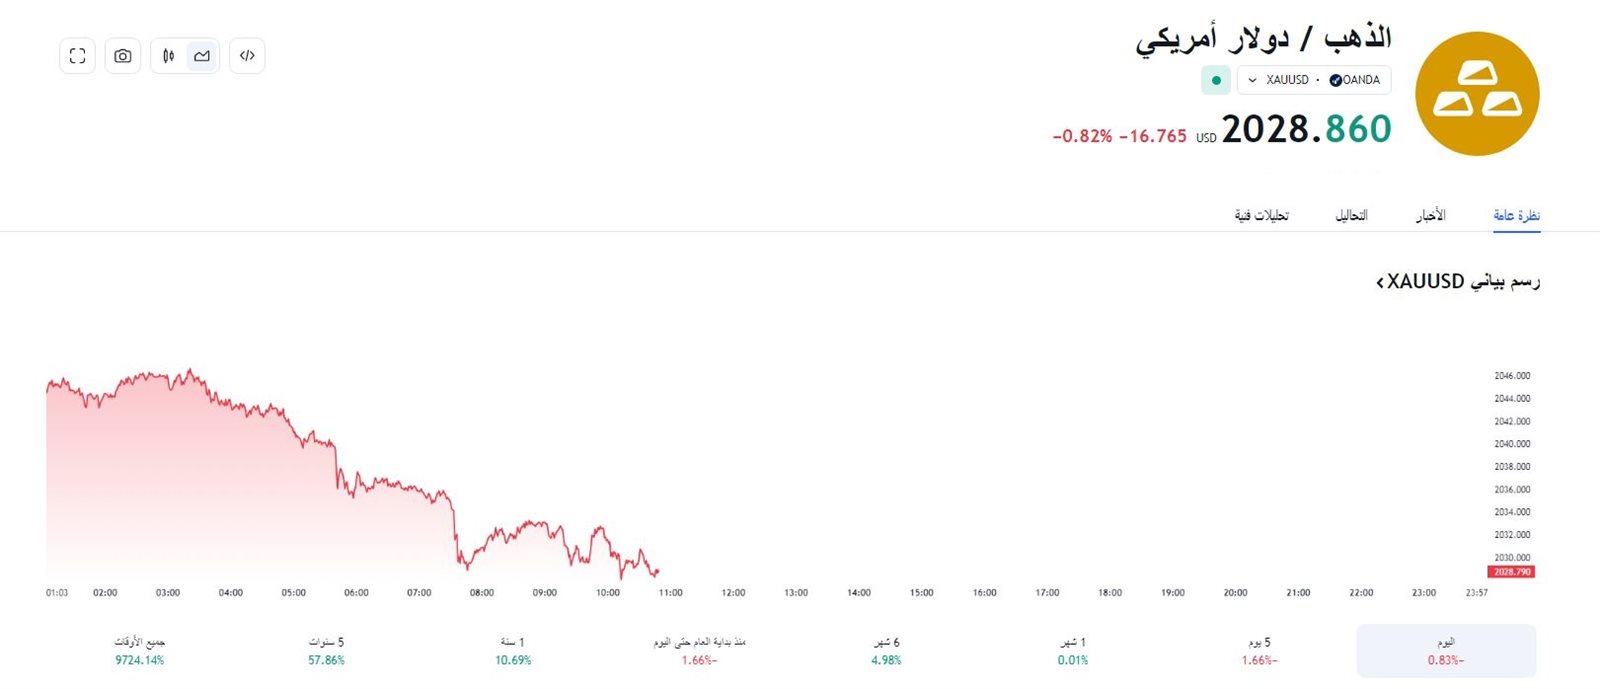Open the نظرة عامة overview tab
This screenshot has width=1600, height=689.
(1516, 215)
